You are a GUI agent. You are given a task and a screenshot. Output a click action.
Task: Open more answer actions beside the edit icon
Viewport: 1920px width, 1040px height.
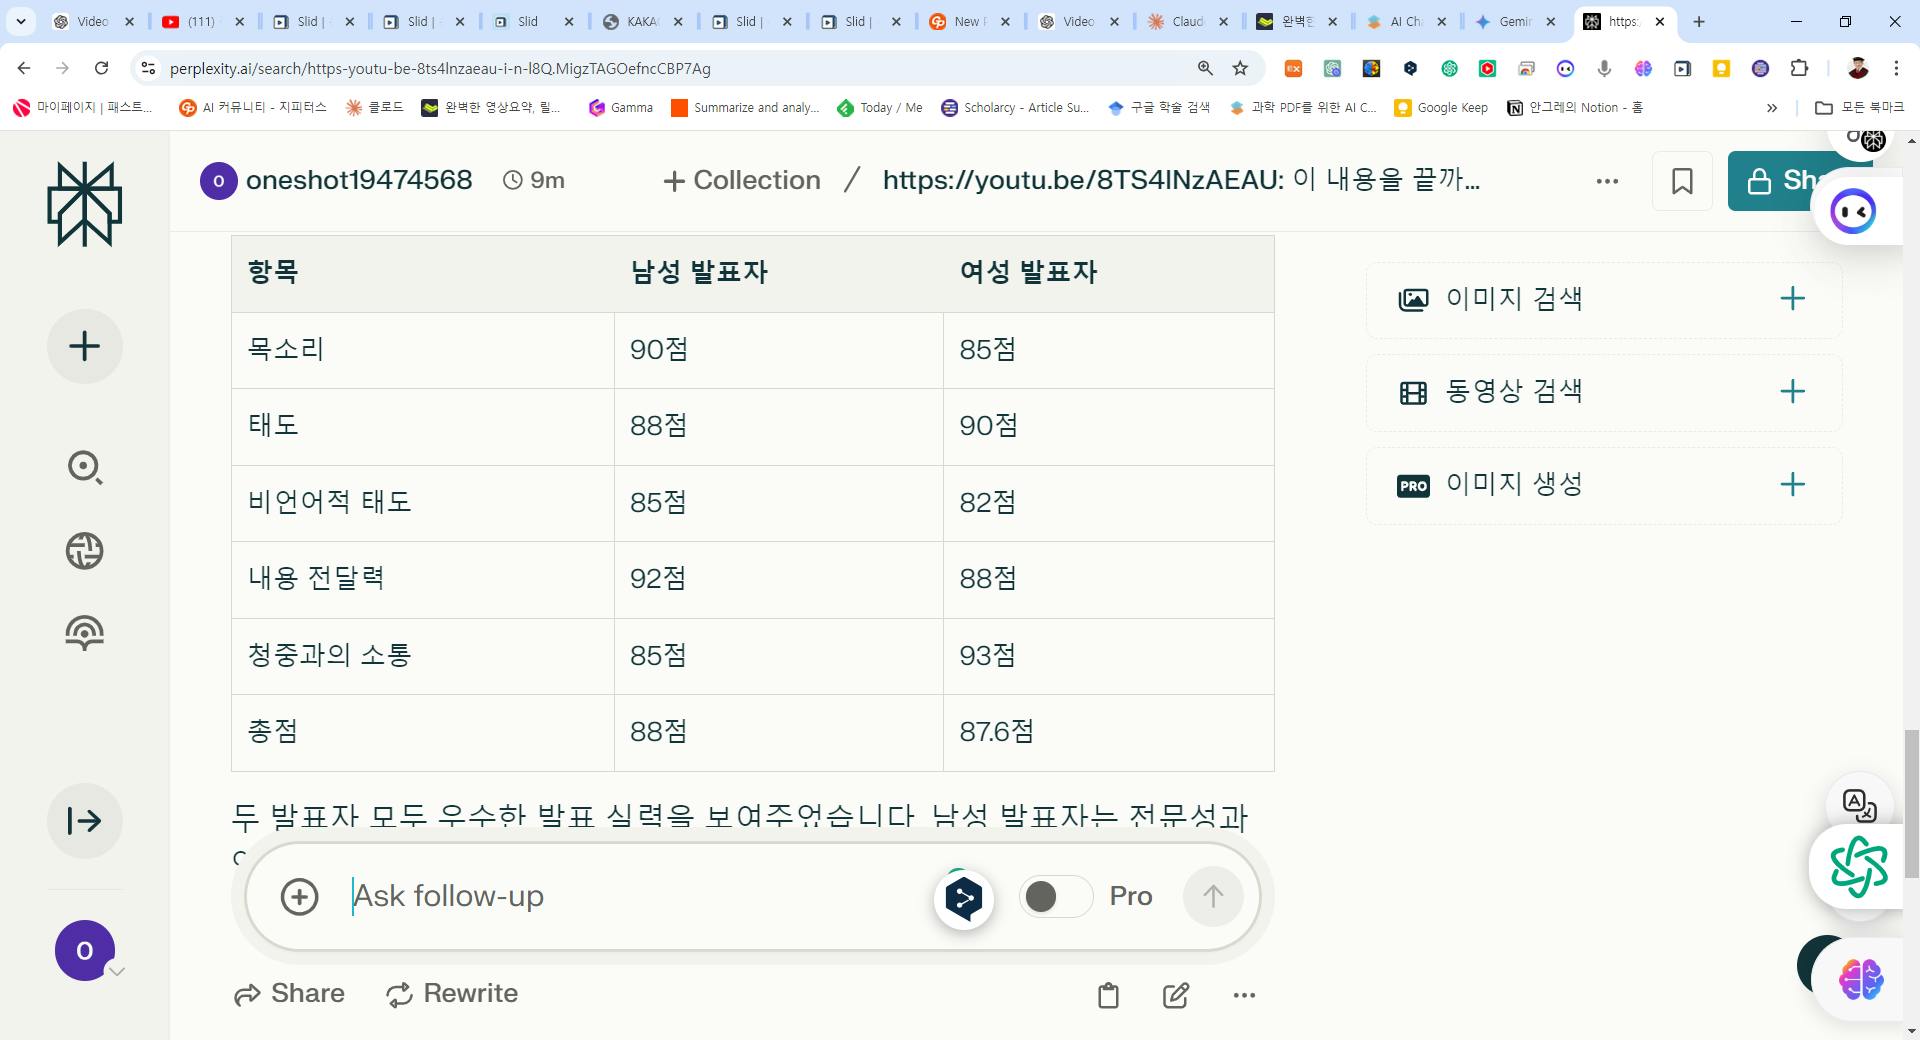tap(1244, 995)
